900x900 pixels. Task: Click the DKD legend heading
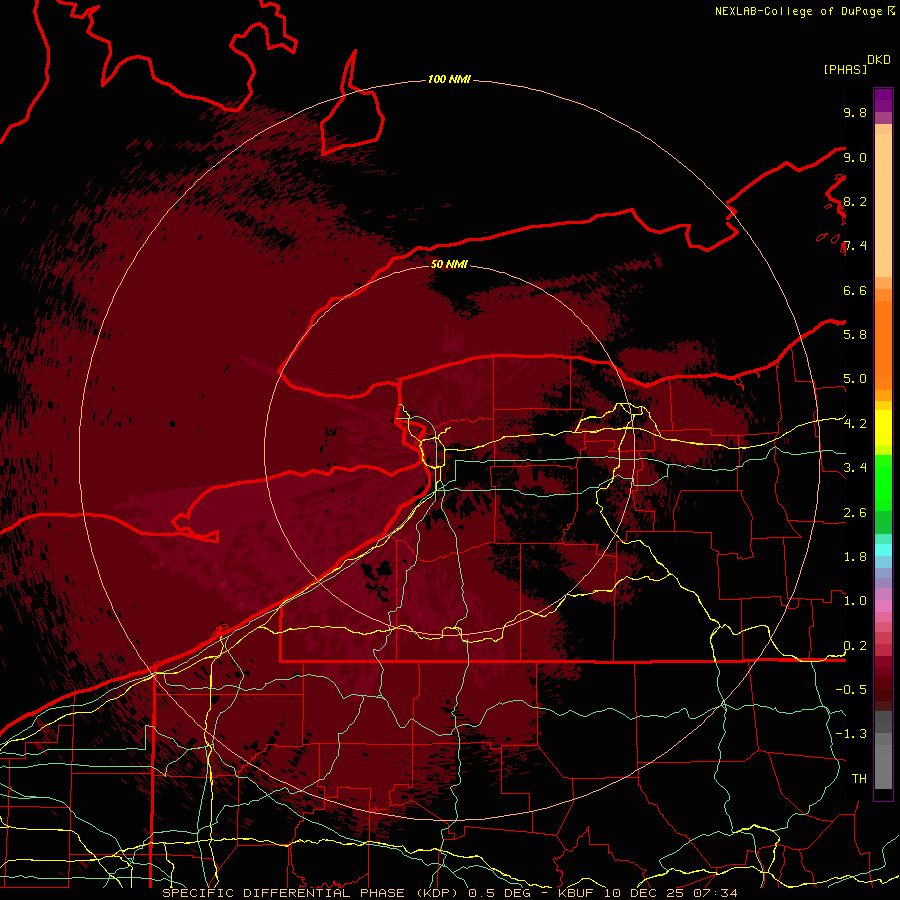pyautogui.click(x=879, y=60)
